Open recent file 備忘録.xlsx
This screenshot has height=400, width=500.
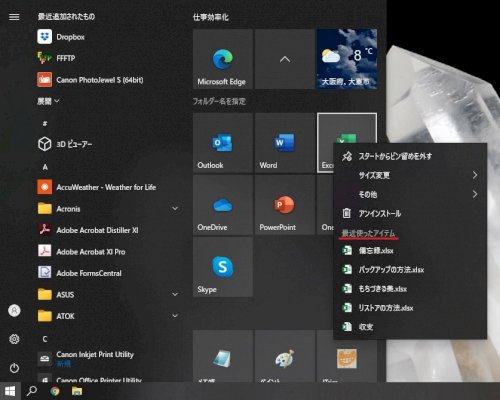410,250
